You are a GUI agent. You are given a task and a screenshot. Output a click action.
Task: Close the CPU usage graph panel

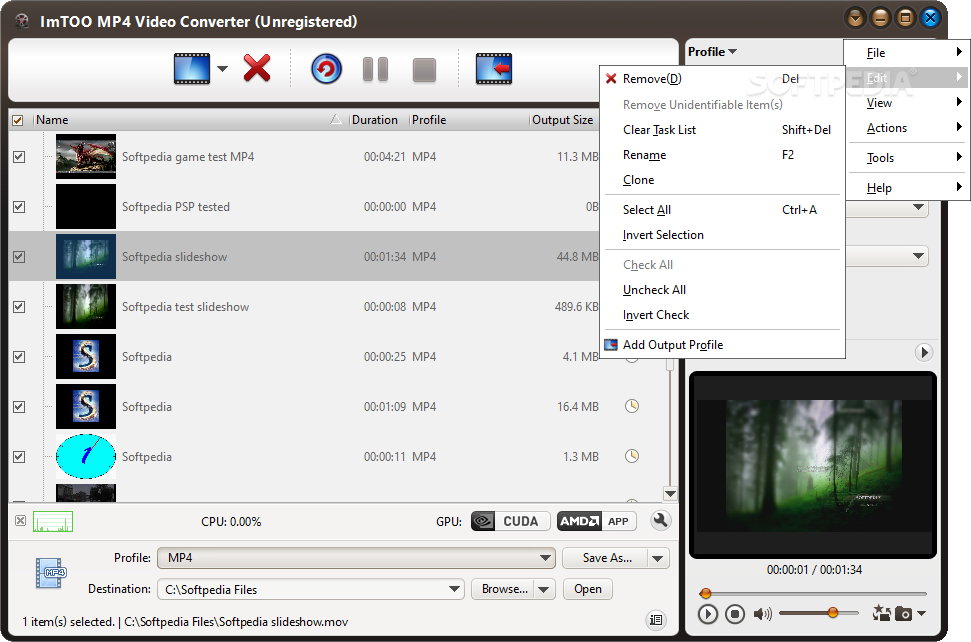pyautogui.click(x=20, y=521)
